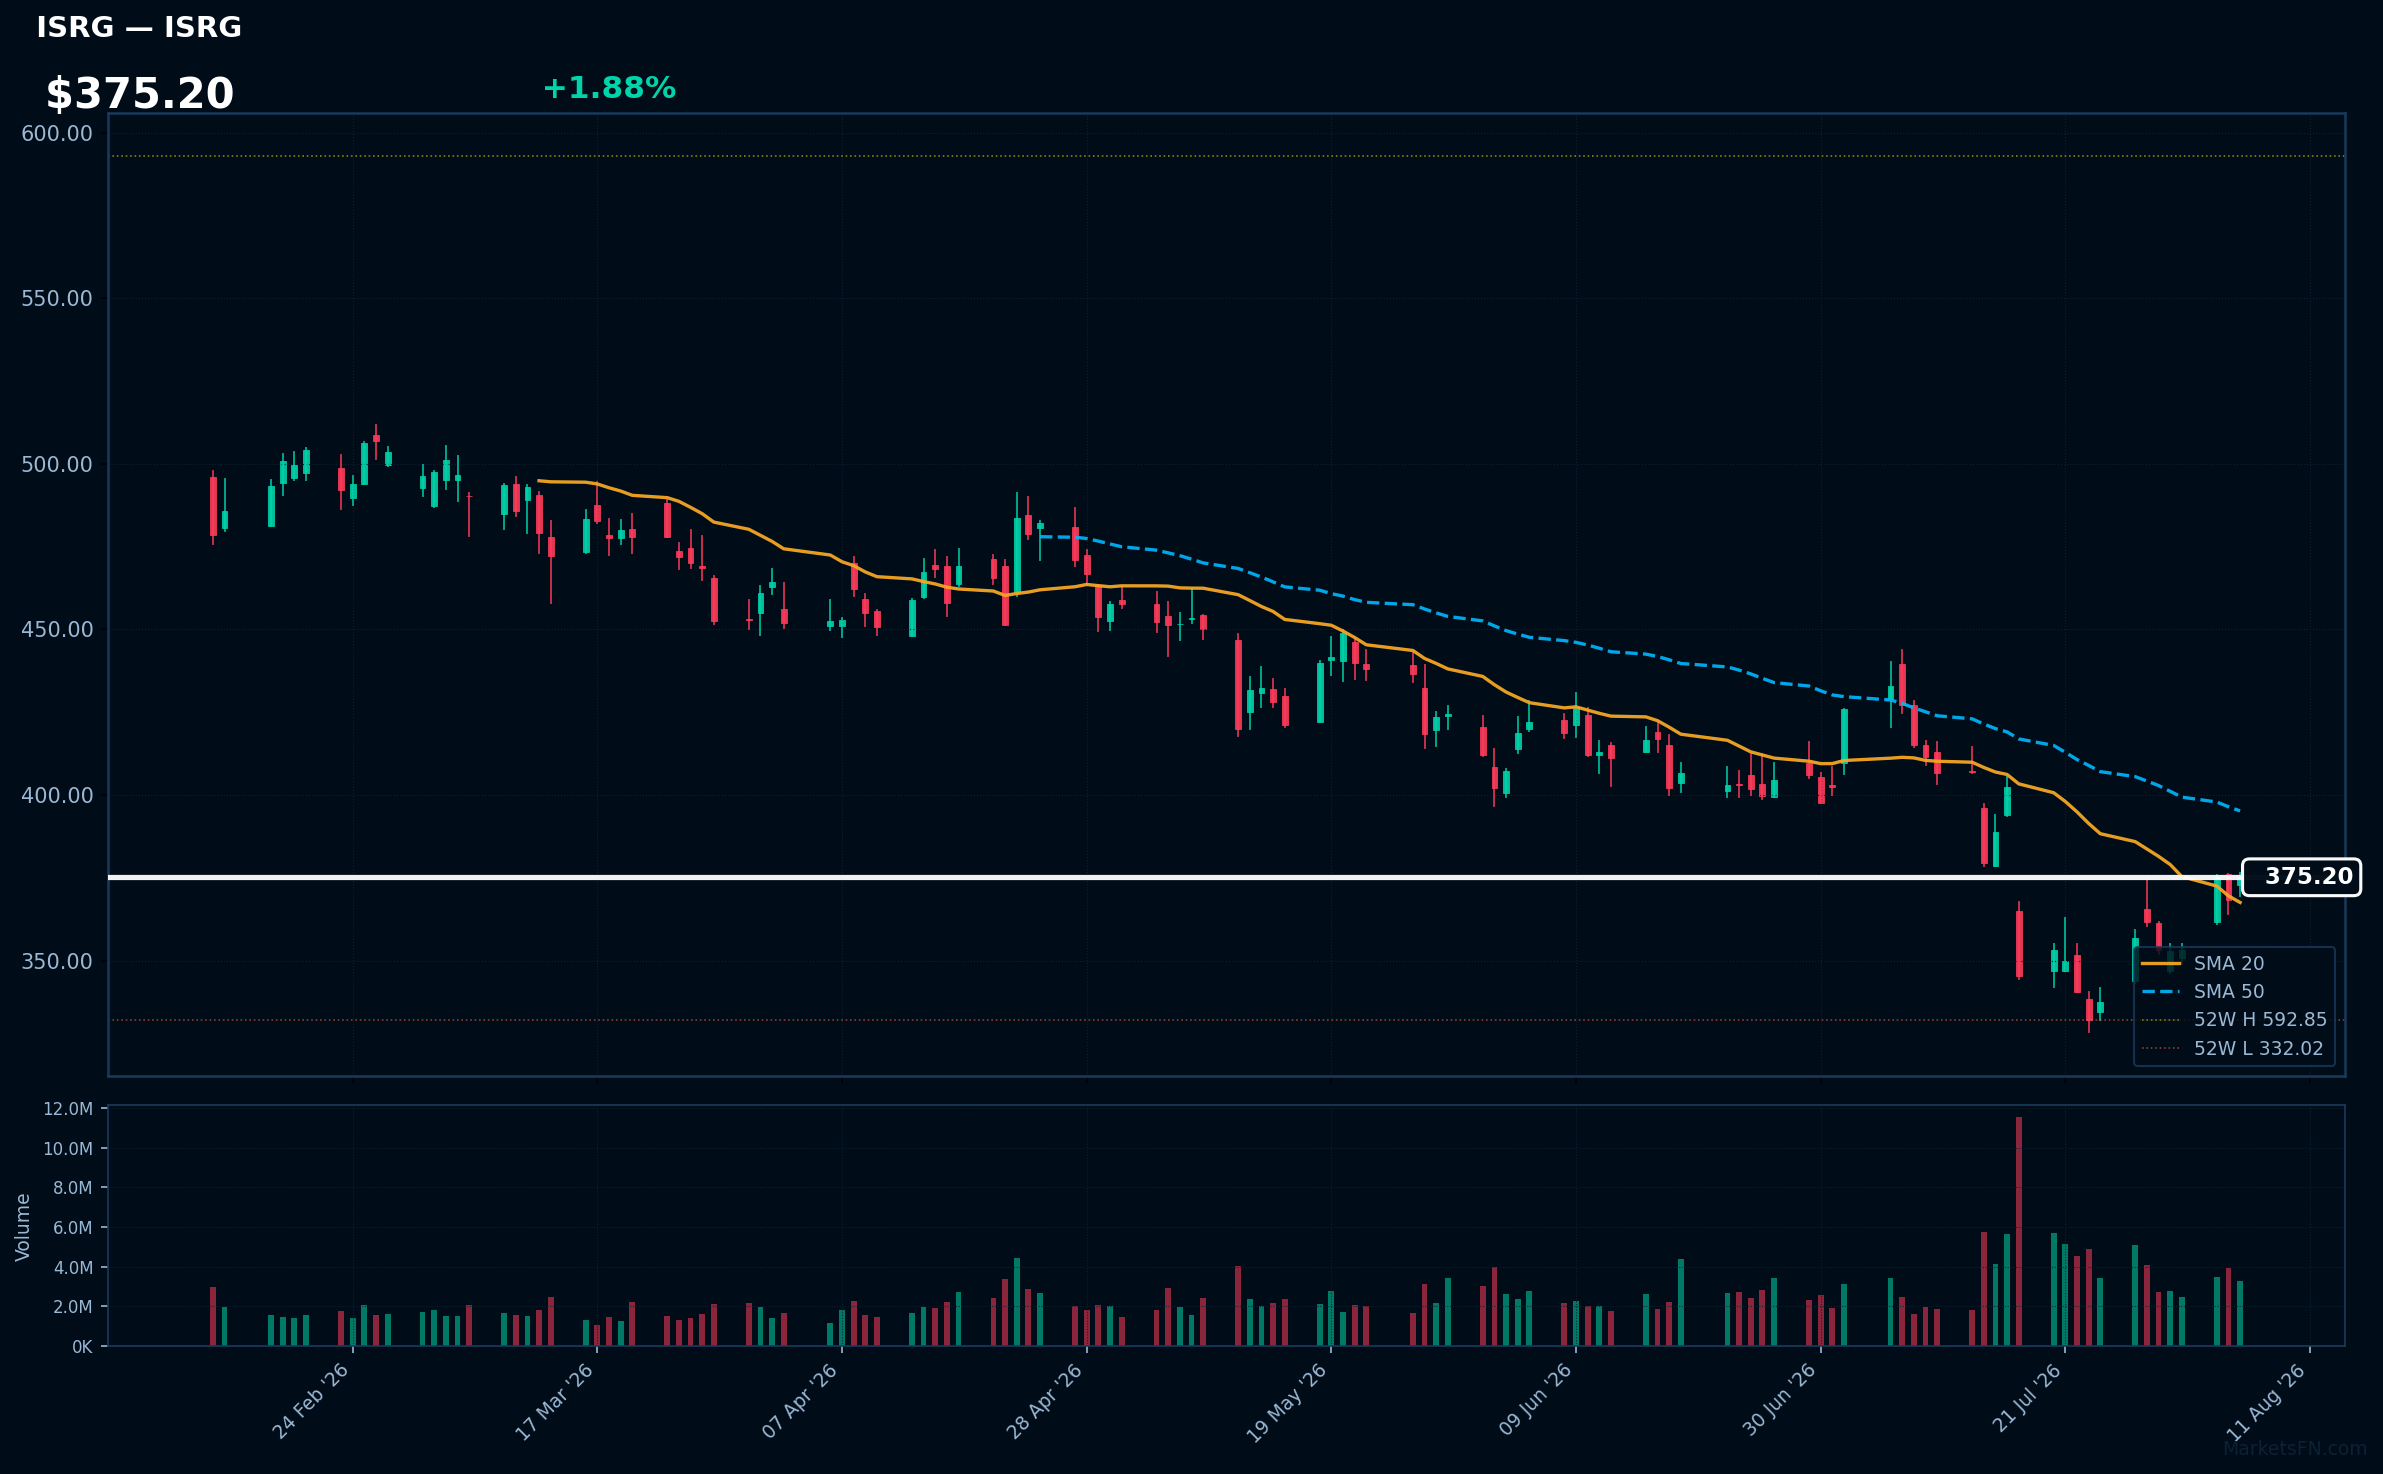Click the 550.00 price axis label
Screen dimensions: 2383x1474
pos(57,299)
